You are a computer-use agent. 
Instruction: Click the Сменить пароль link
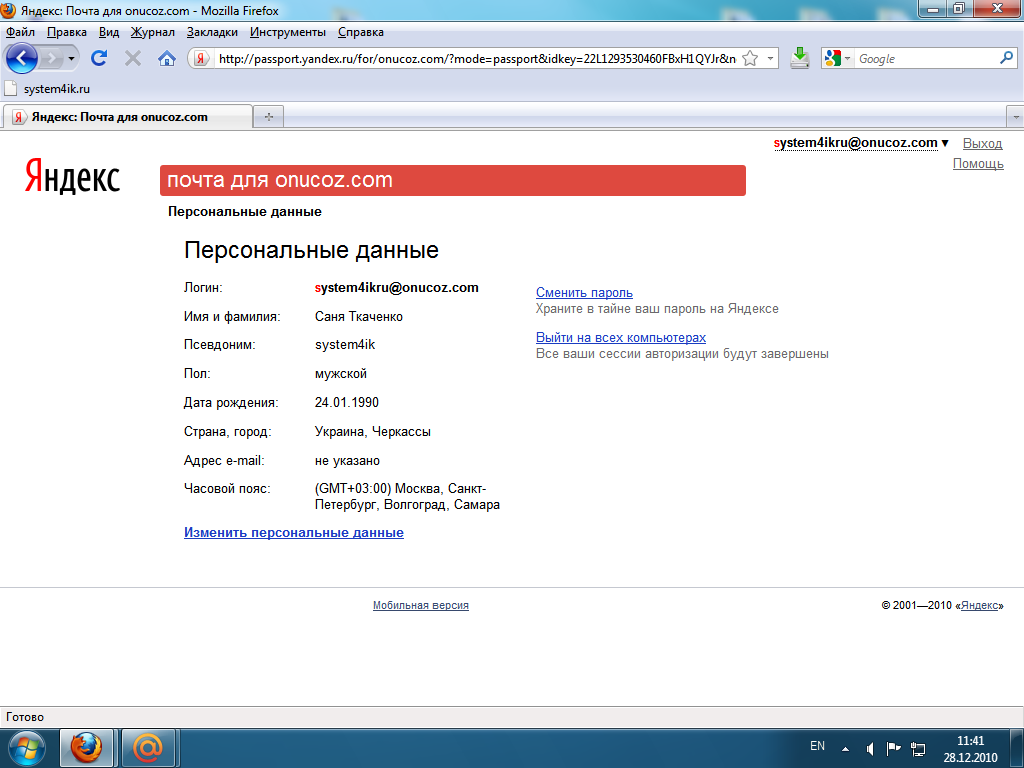pos(584,293)
